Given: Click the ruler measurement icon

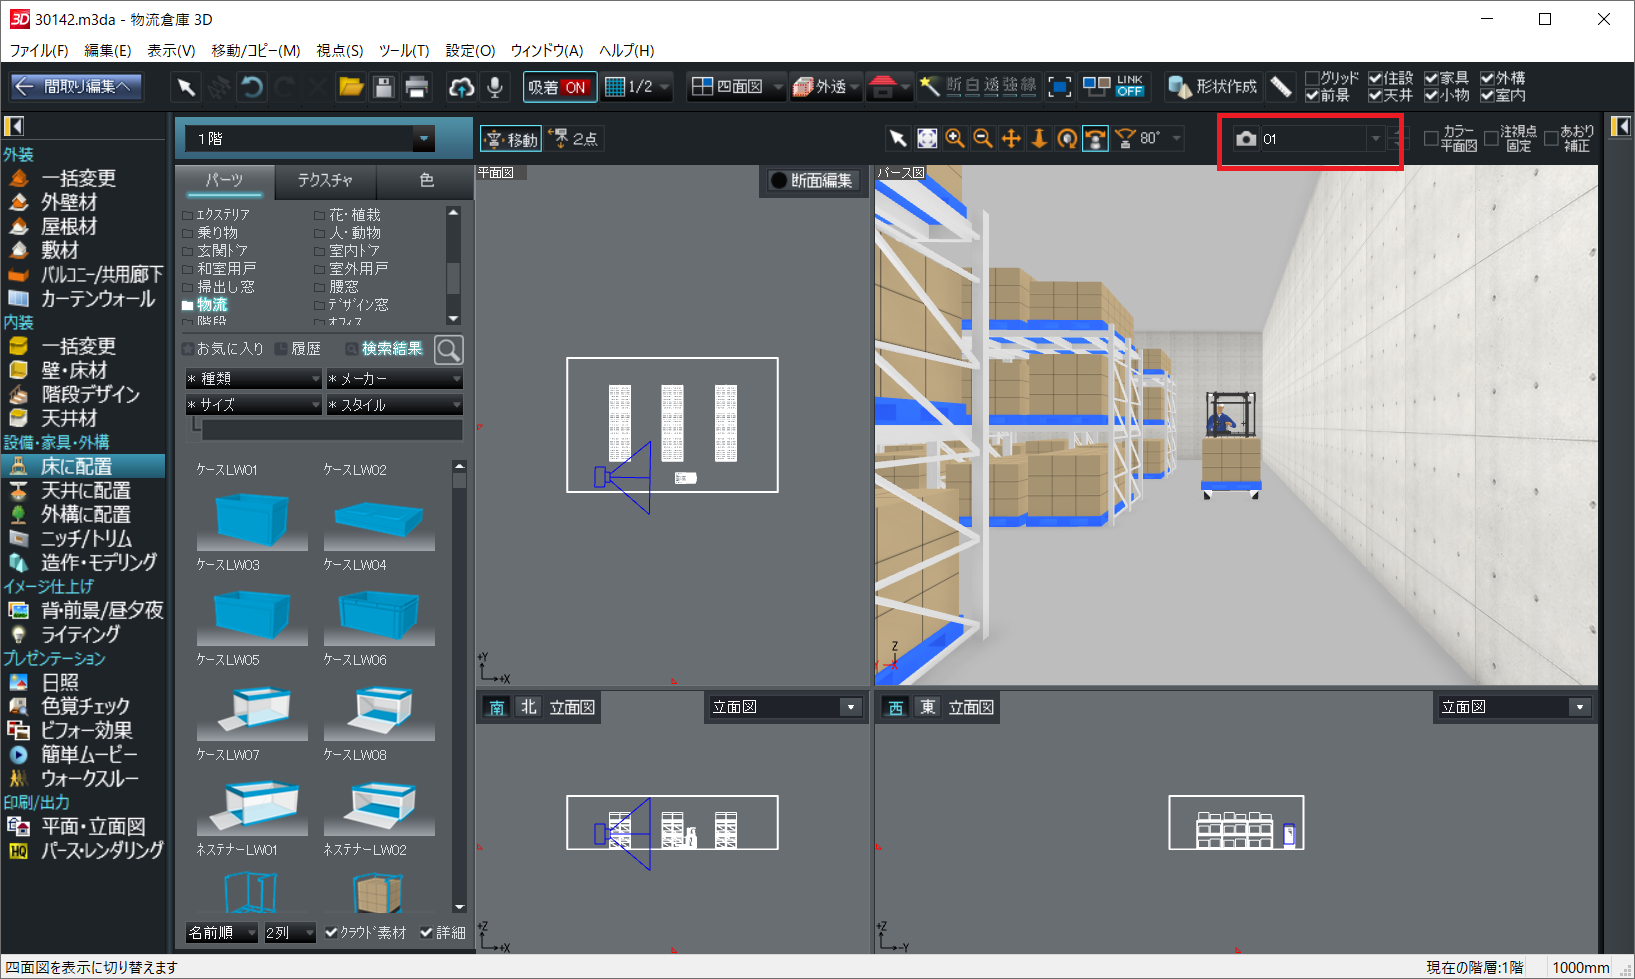Looking at the screenshot, I should 1281,87.
